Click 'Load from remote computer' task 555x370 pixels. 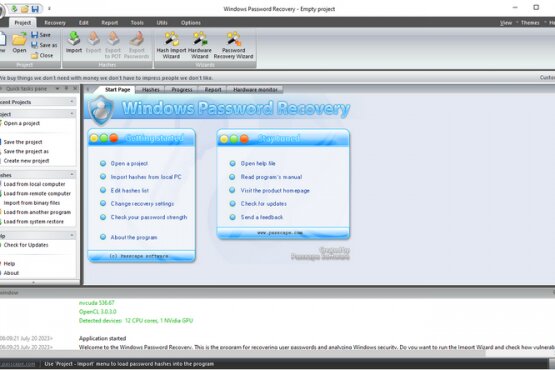pyautogui.click(x=37, y=194)
